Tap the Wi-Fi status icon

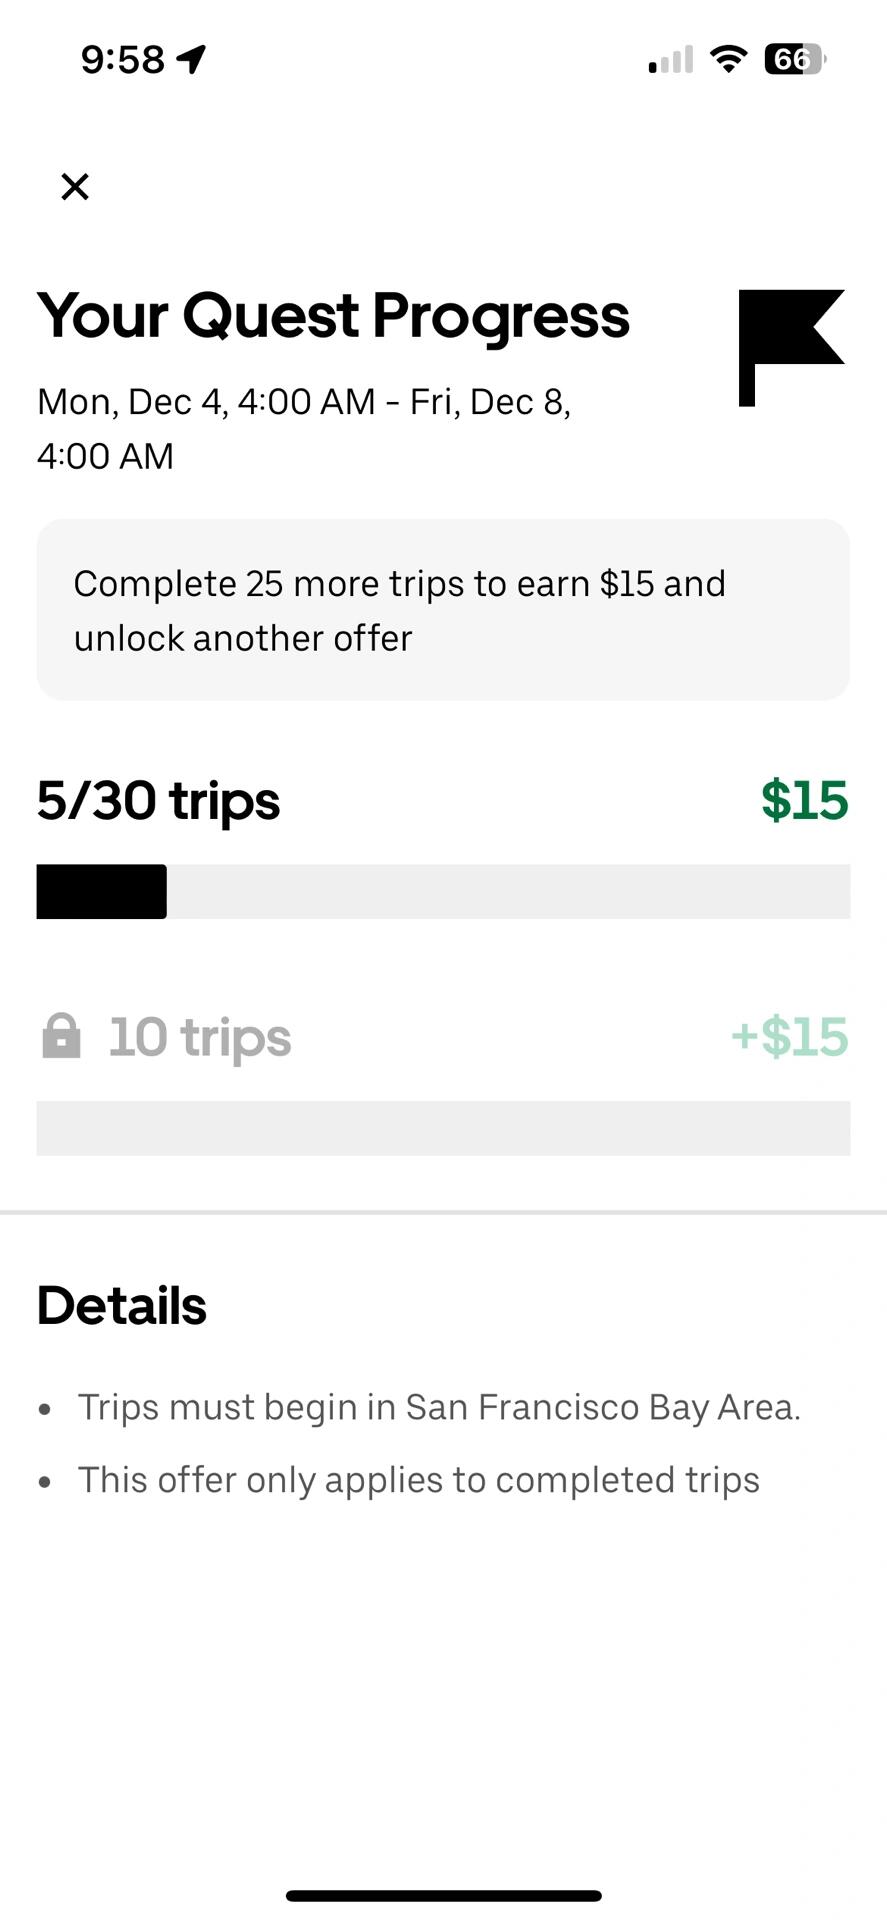[729, 59]
